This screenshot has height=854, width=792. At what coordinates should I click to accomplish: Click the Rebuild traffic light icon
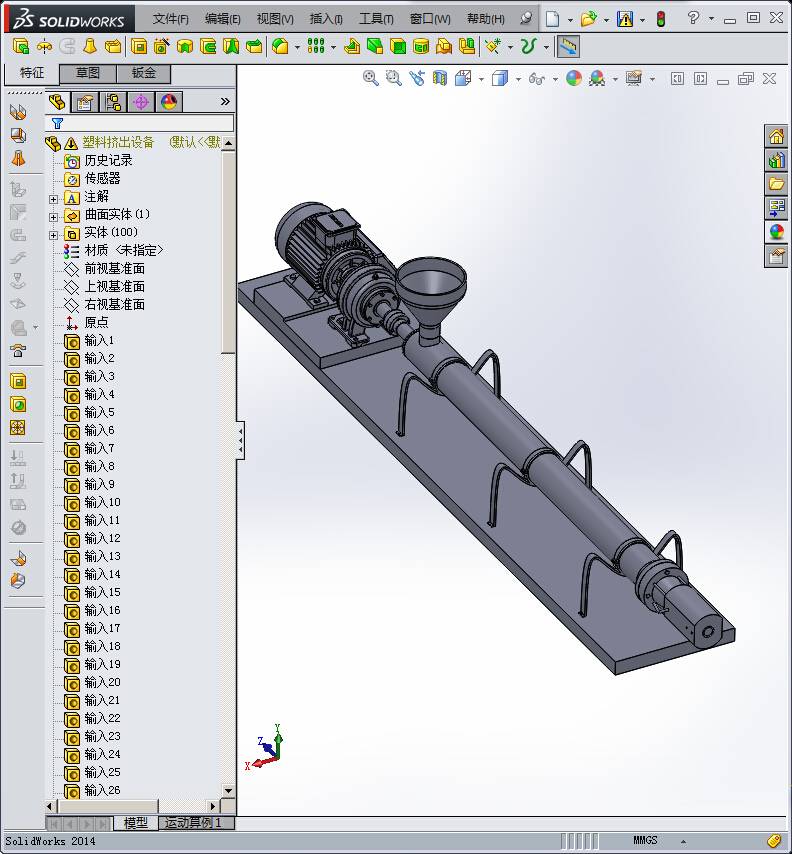(x=661, y=19)
